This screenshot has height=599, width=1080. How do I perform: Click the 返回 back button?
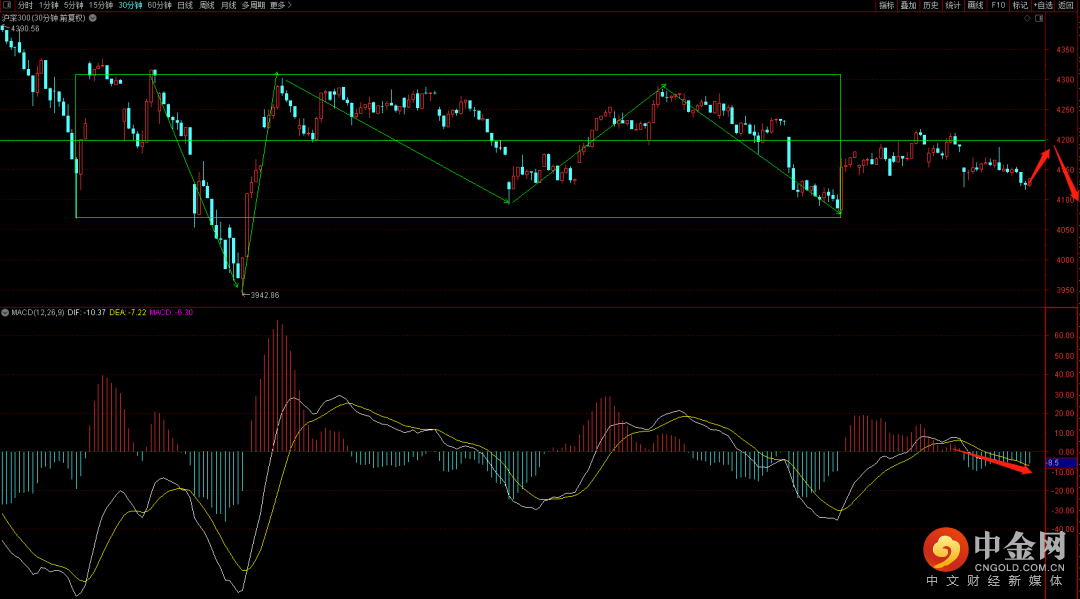(1067, 5)
